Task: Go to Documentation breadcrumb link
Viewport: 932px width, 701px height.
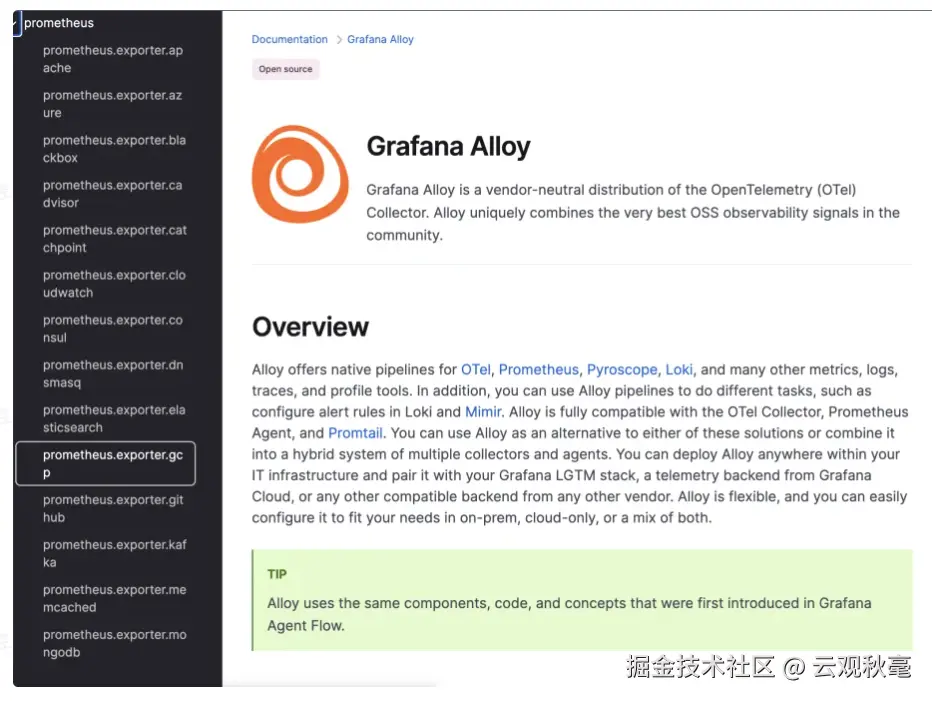Action: tap(289, 39)
